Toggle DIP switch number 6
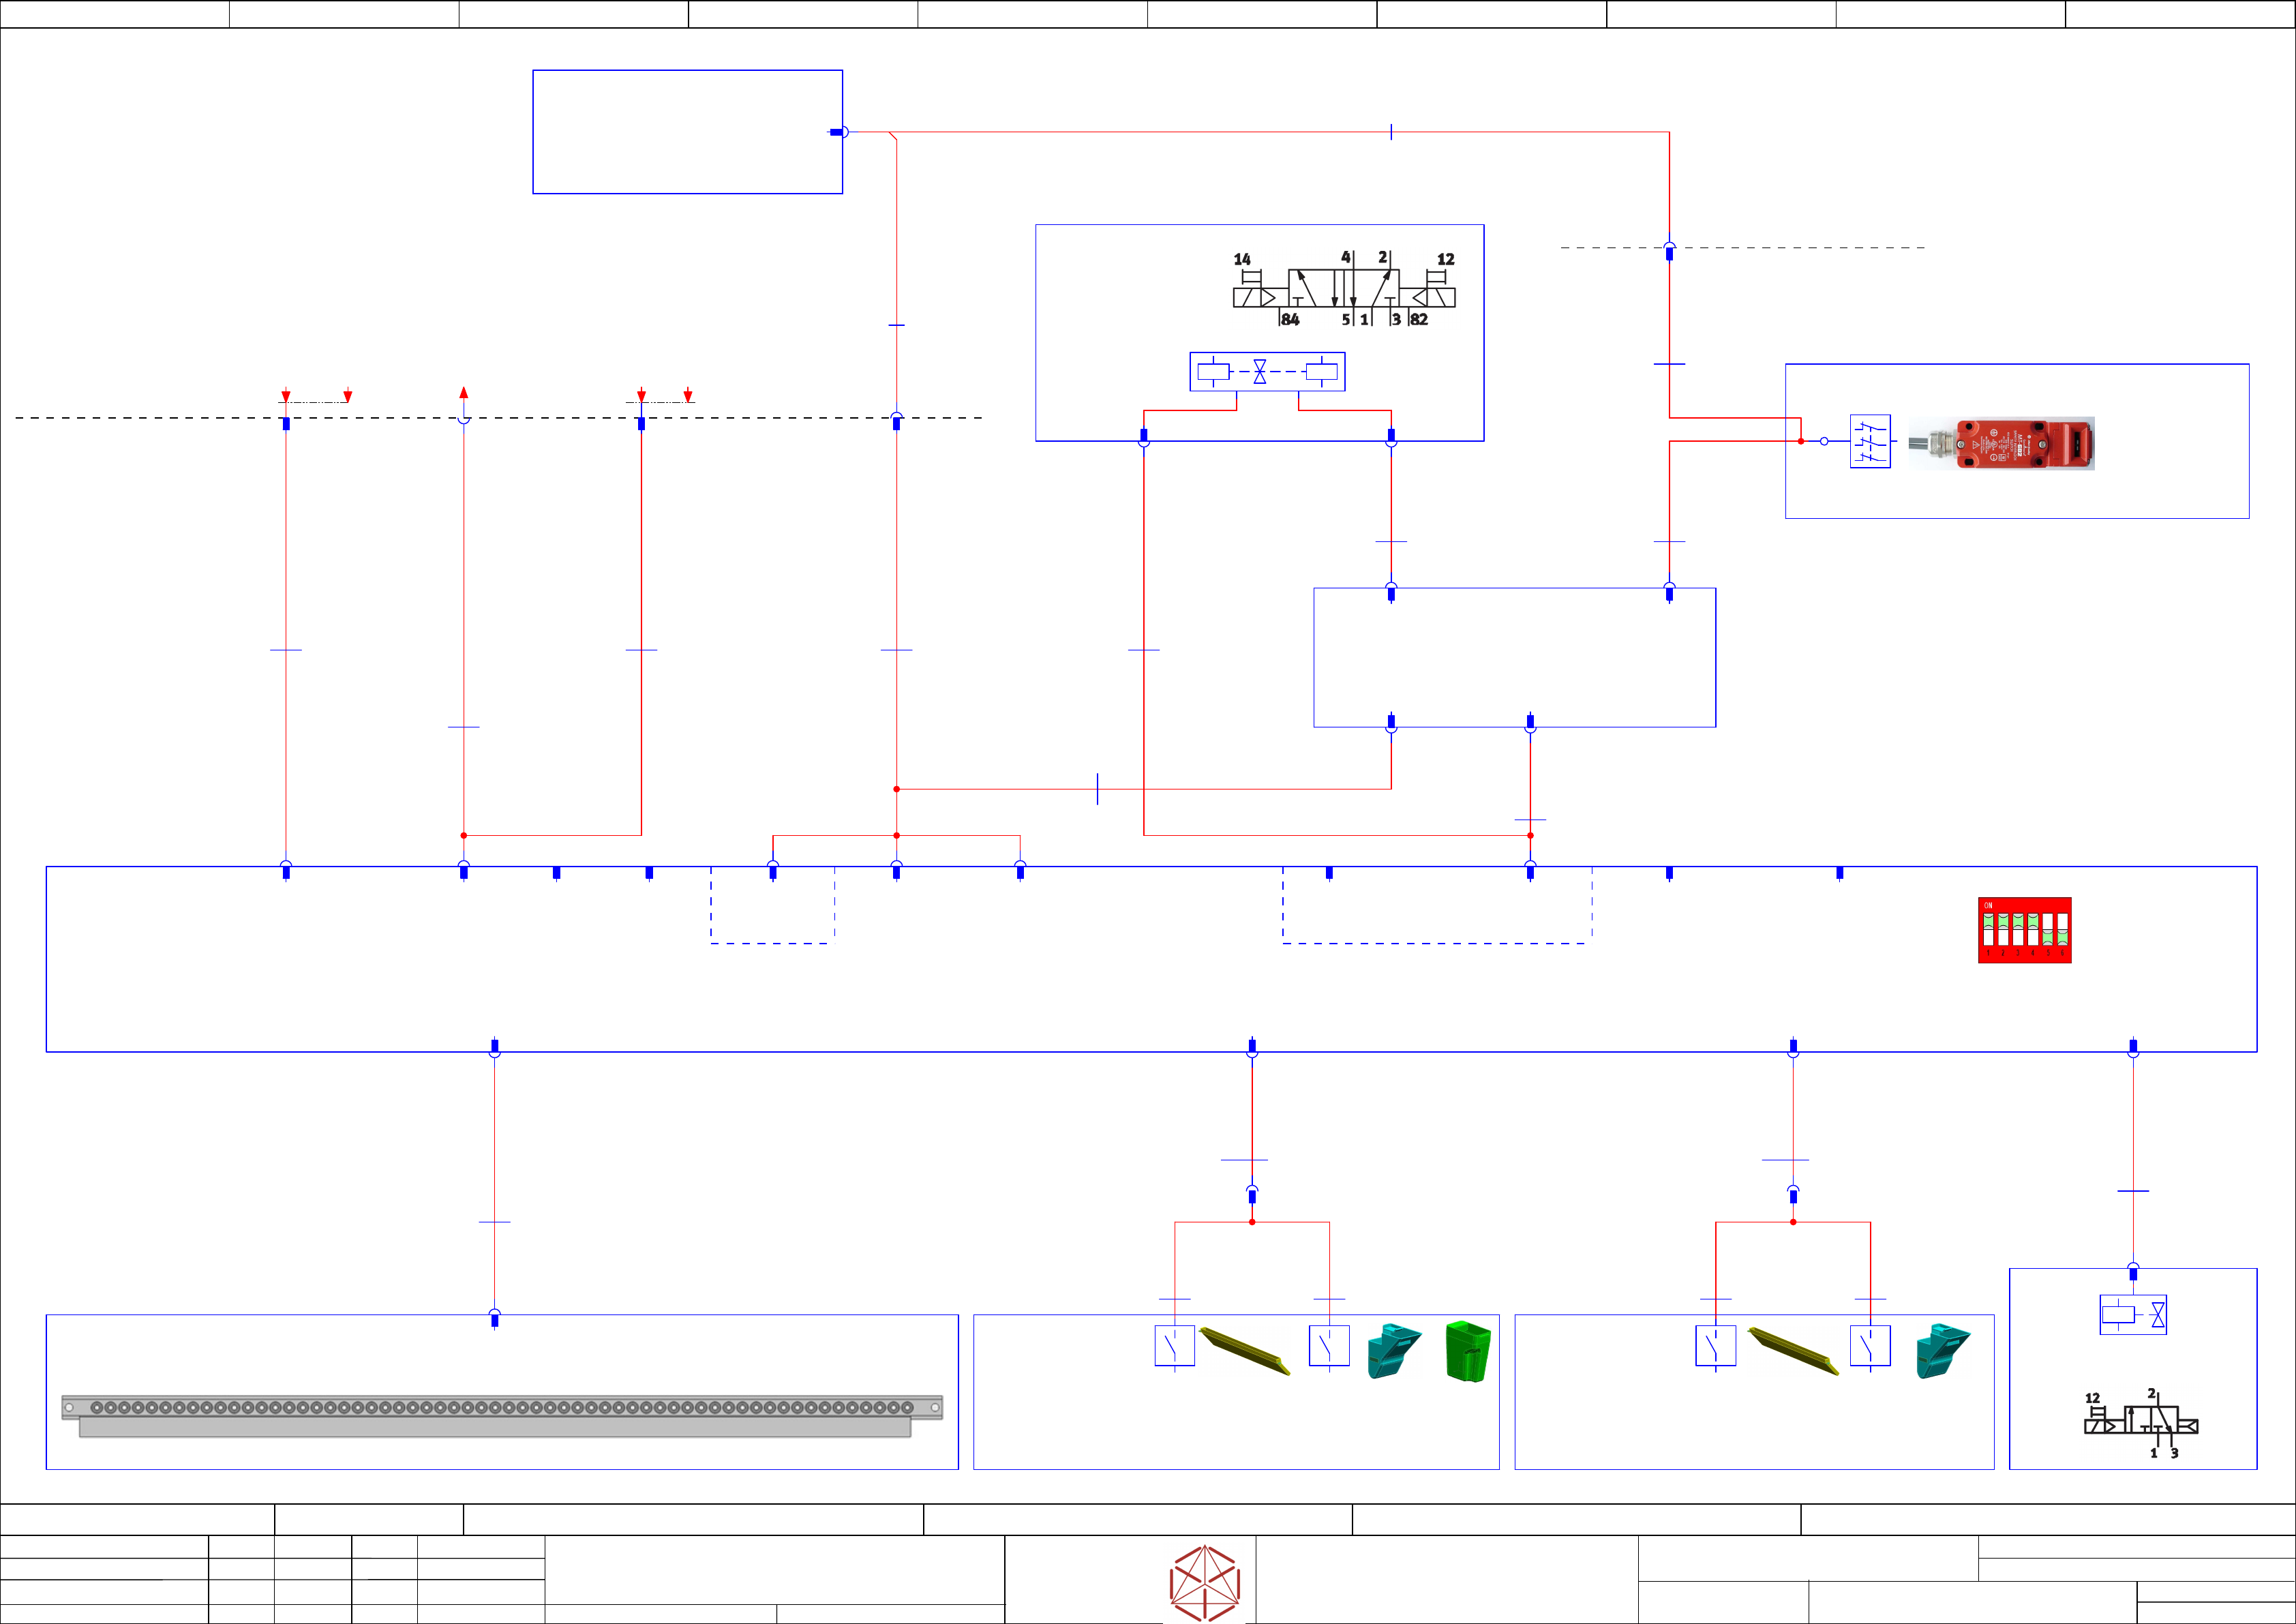 [x=2062, y=930]
